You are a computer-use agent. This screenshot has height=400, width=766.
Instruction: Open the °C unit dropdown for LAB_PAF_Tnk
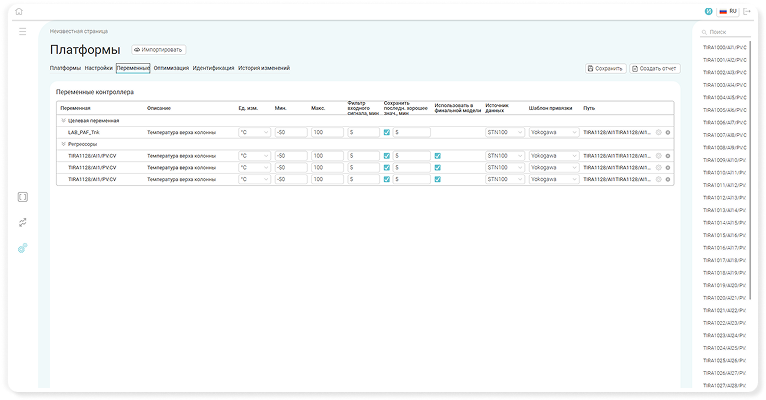click(x=254, y=132)
